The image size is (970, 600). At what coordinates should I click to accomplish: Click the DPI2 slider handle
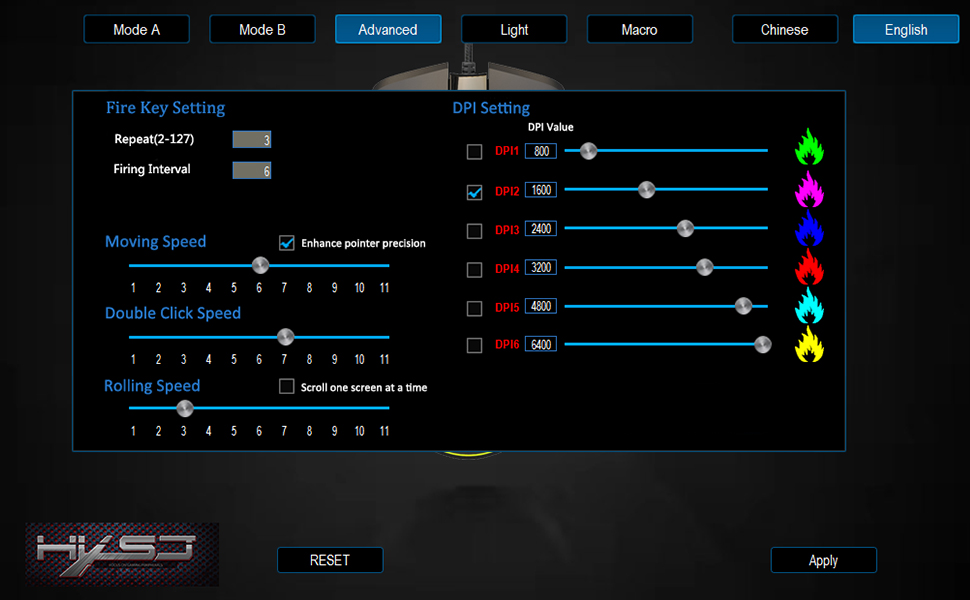[646, 189]
